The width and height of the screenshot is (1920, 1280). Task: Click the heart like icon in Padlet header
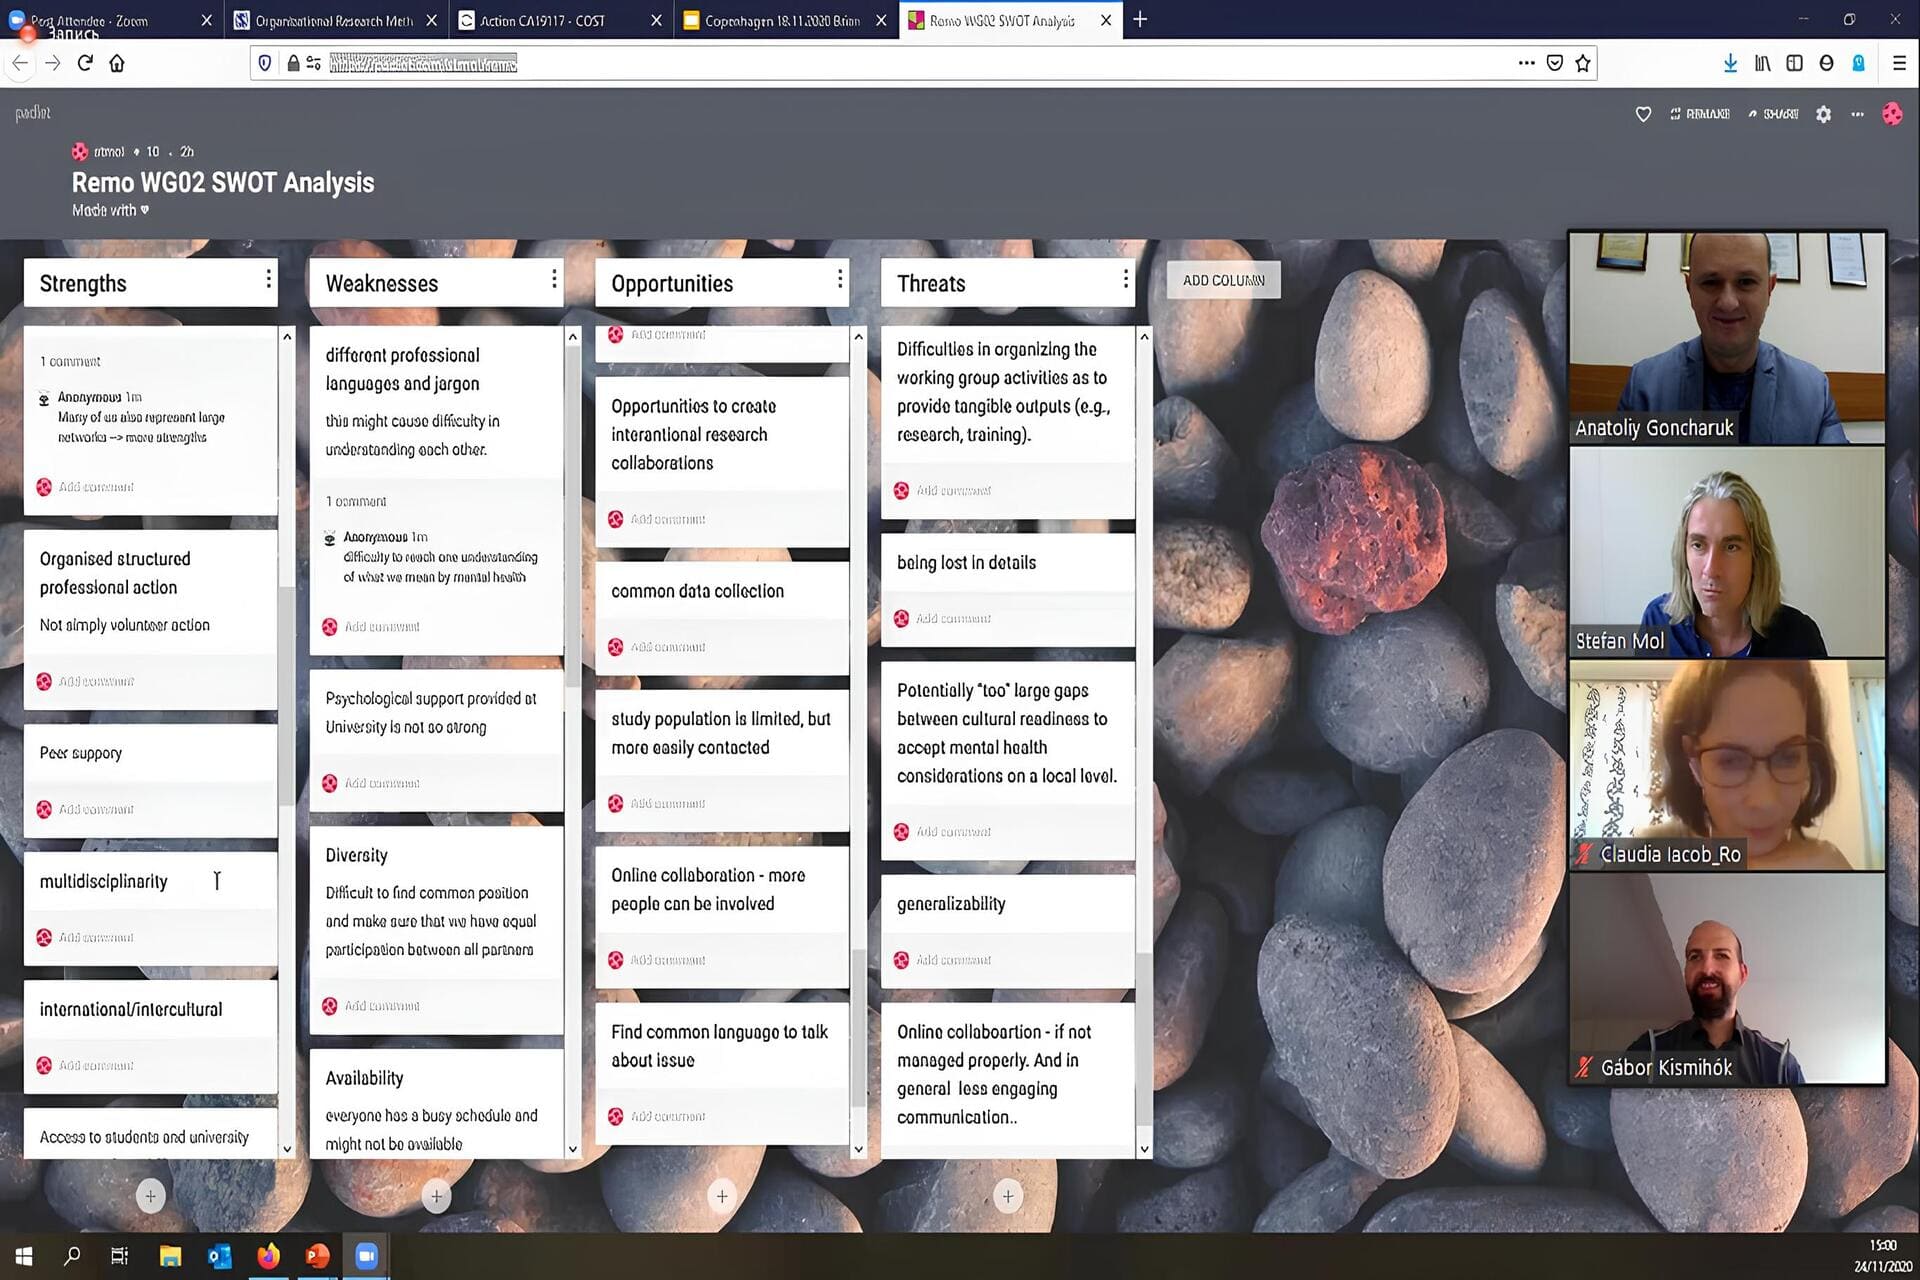(1643, 114)
